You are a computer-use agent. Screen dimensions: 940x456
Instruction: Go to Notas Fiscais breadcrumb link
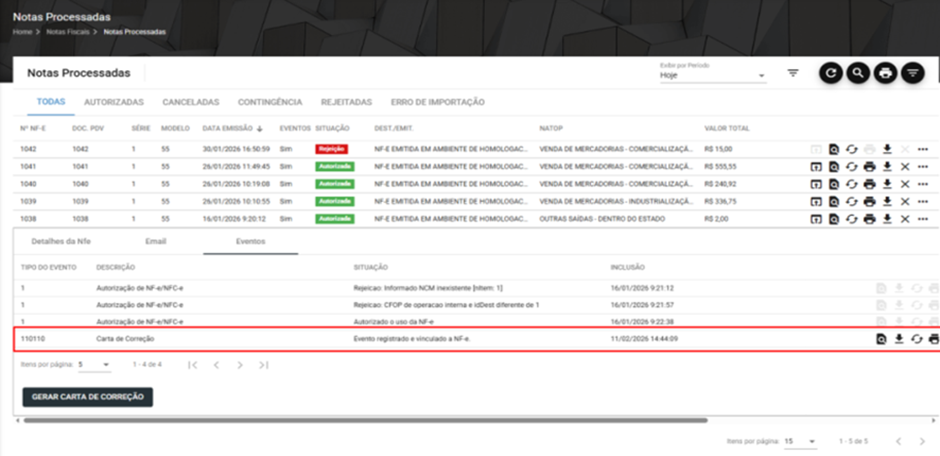tap(67, 32)
